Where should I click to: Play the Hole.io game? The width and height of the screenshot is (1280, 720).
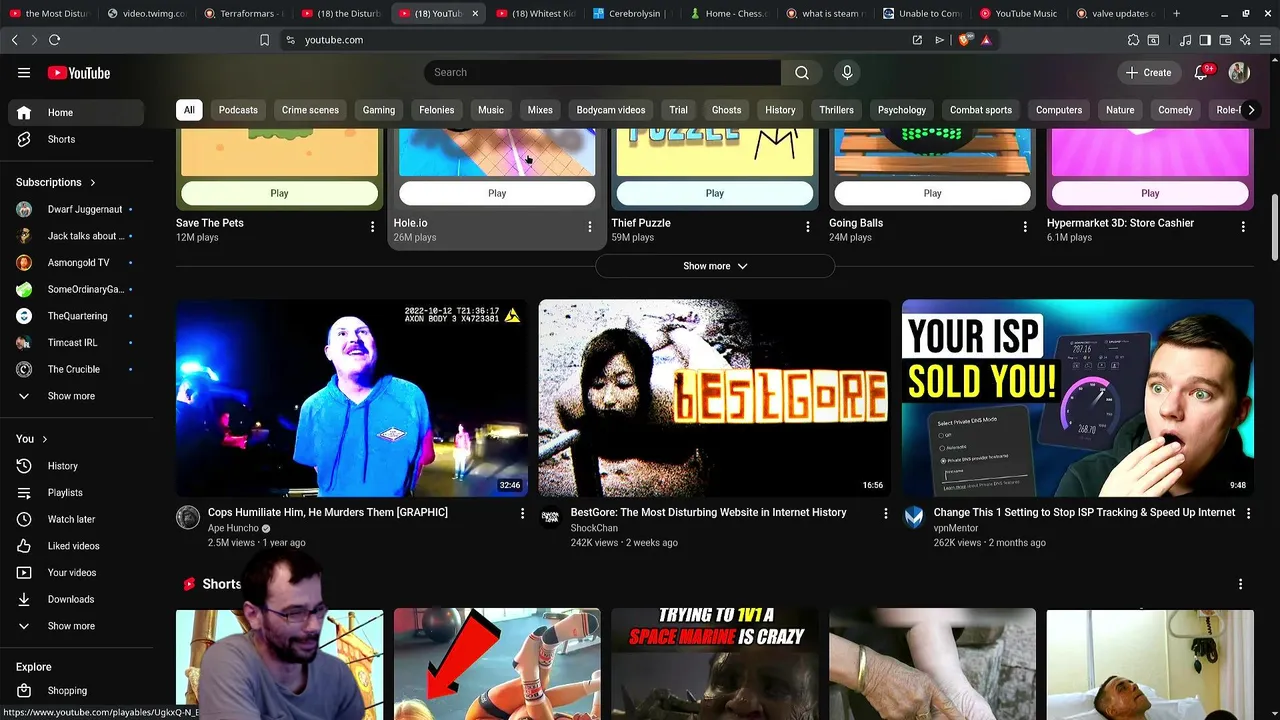tap(497, 193)
